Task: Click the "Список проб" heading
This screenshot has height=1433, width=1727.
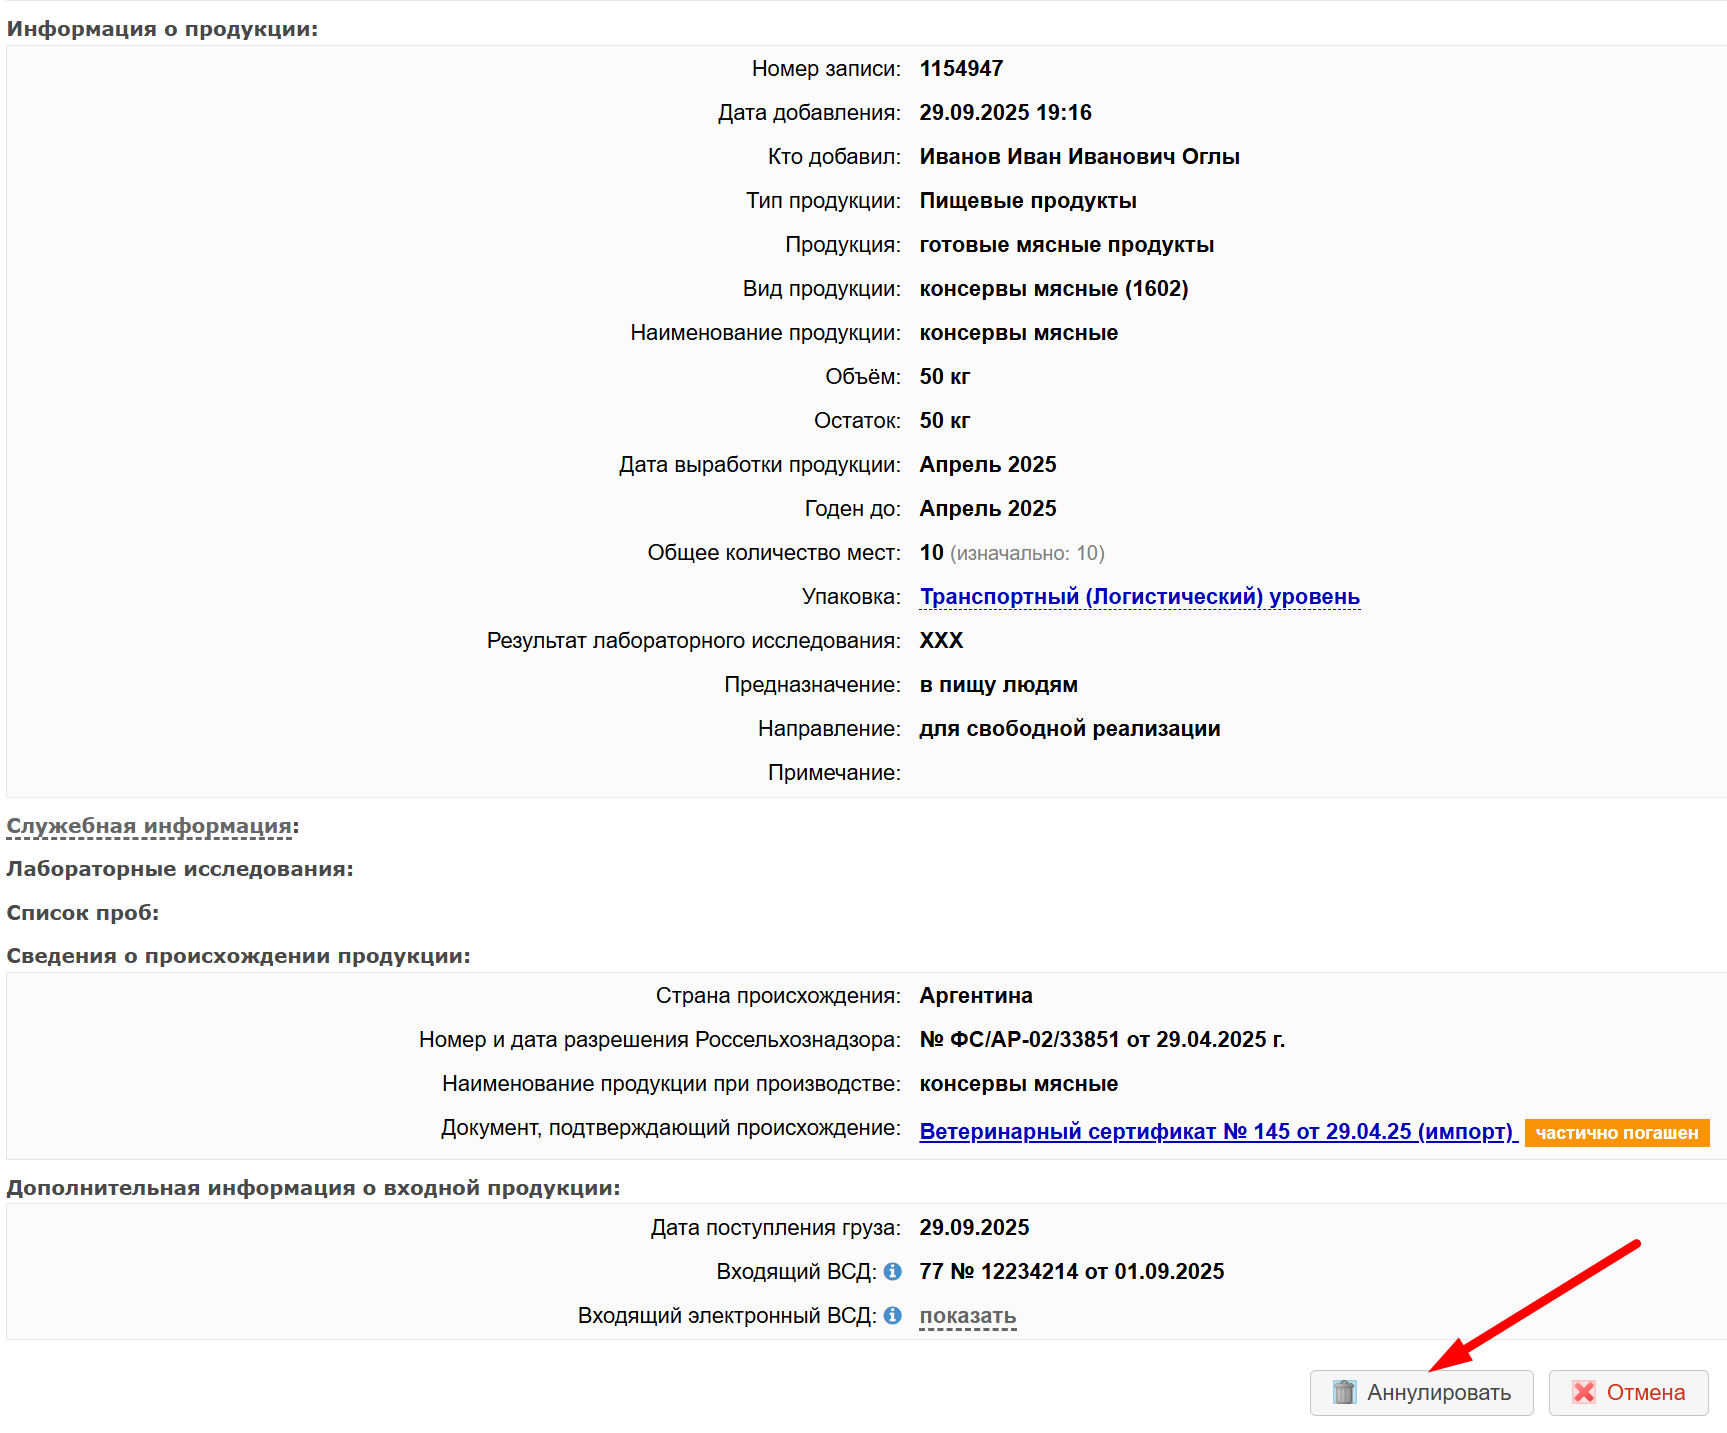Action: [x=83, y=913]
